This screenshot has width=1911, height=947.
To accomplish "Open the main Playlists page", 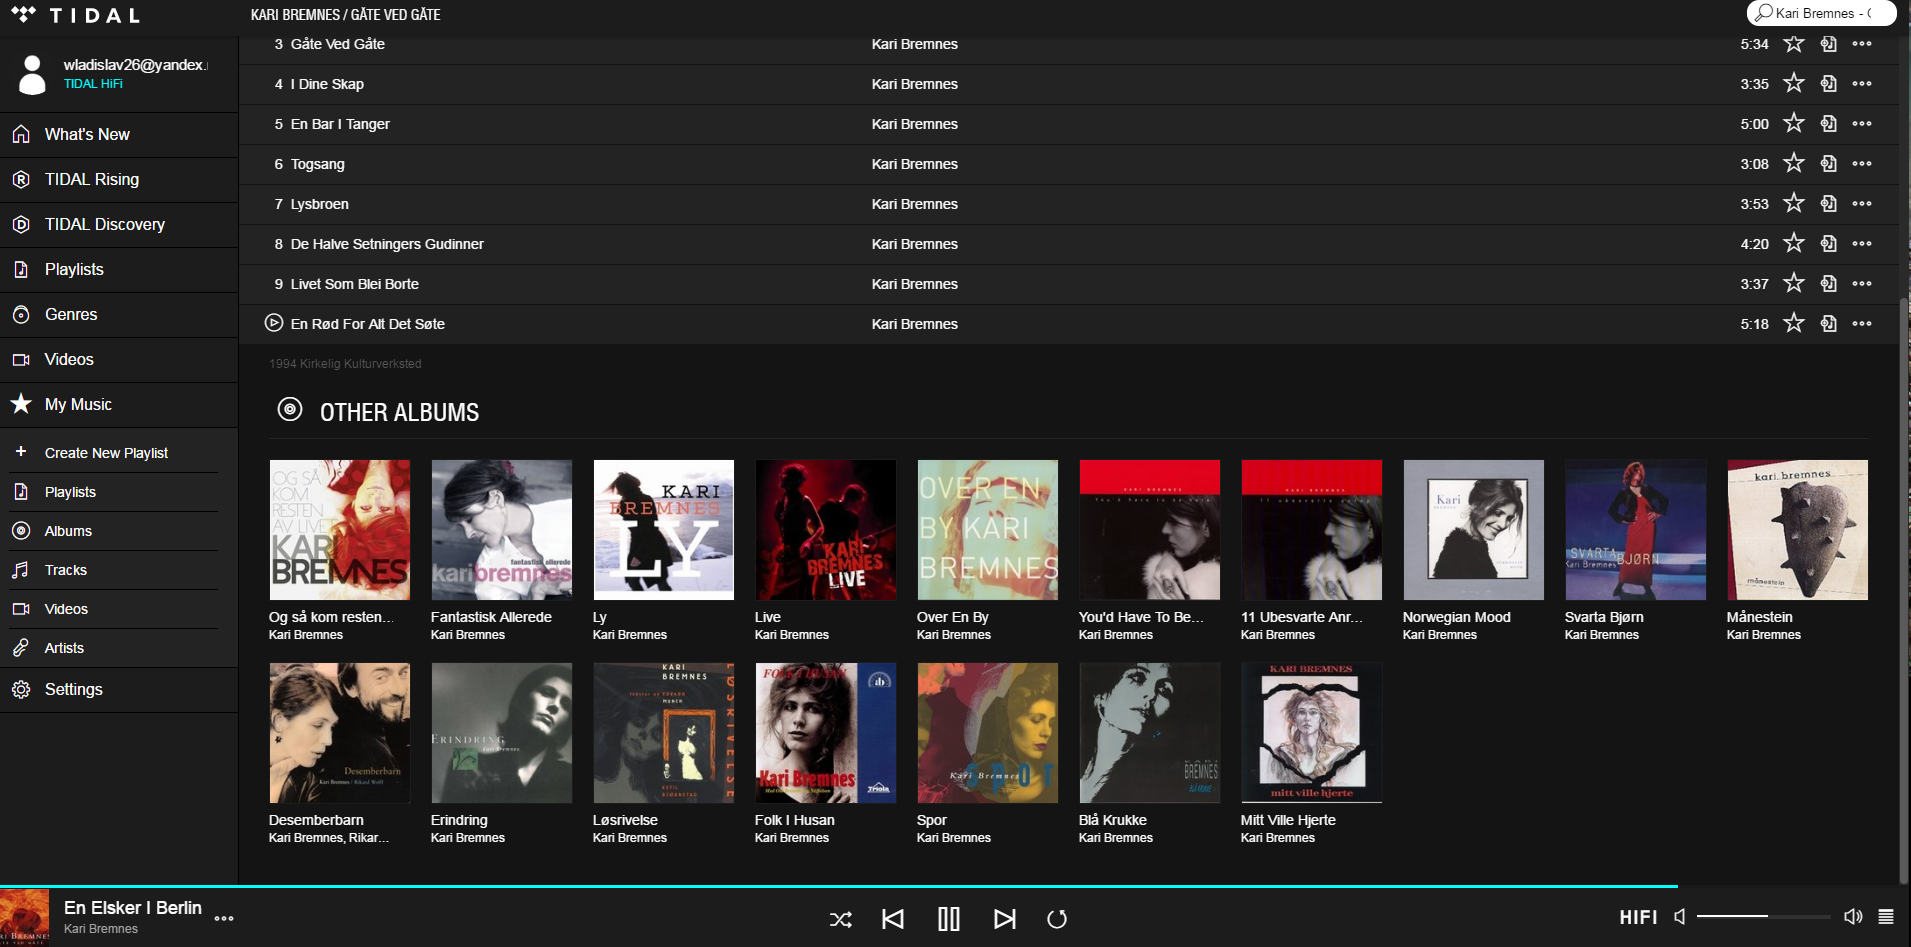I will (119, 269).
